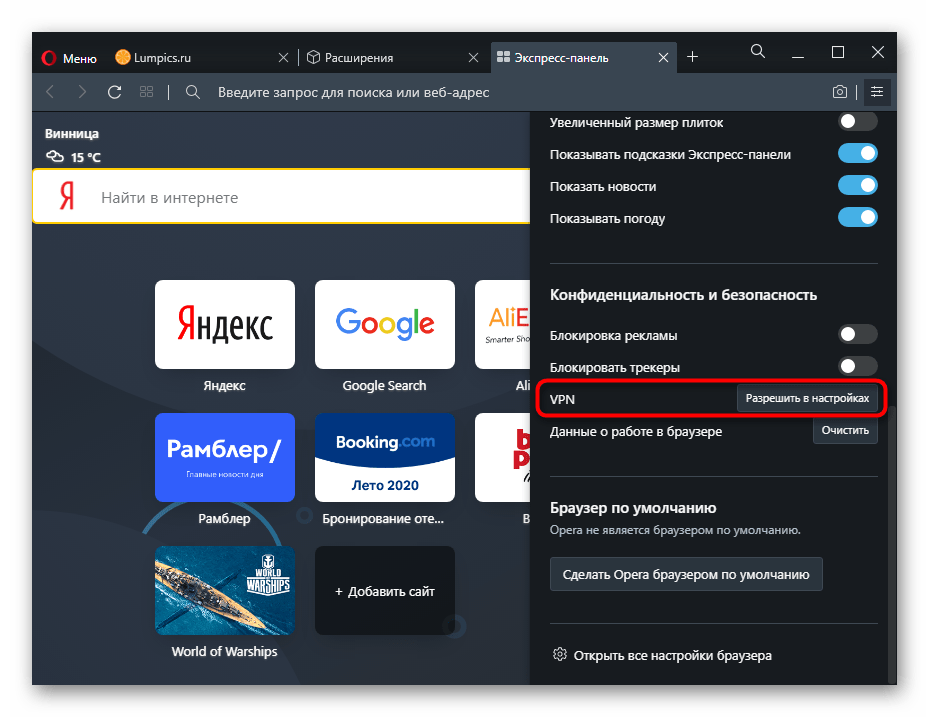Click Очистить browsing data button
929x717 pixels.
coord(845,430)
